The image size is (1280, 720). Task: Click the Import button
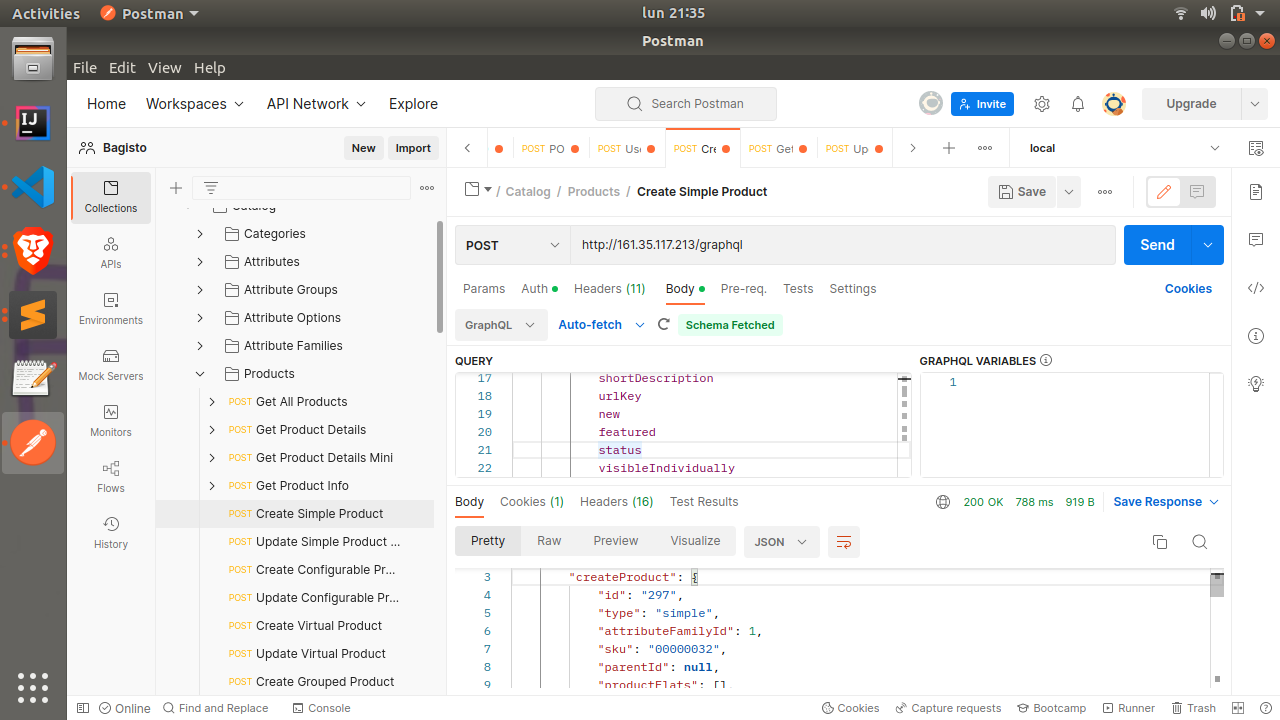tap(413, 148)
